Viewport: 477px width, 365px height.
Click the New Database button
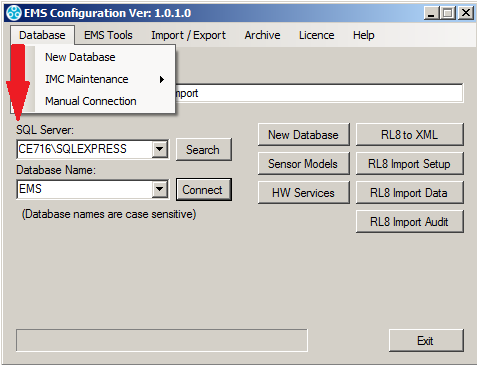tap(304, 135)
